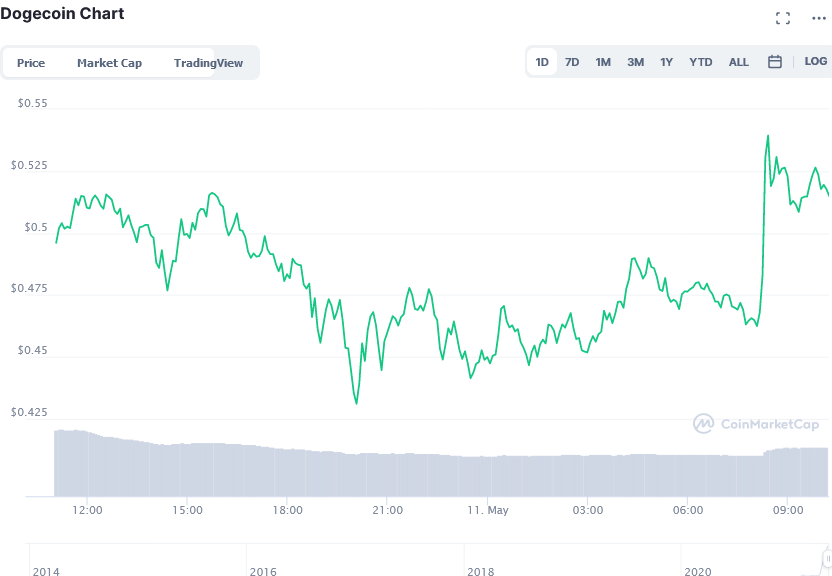Click the 2016 marker on the timeline navigator

(x=263, y=571)
